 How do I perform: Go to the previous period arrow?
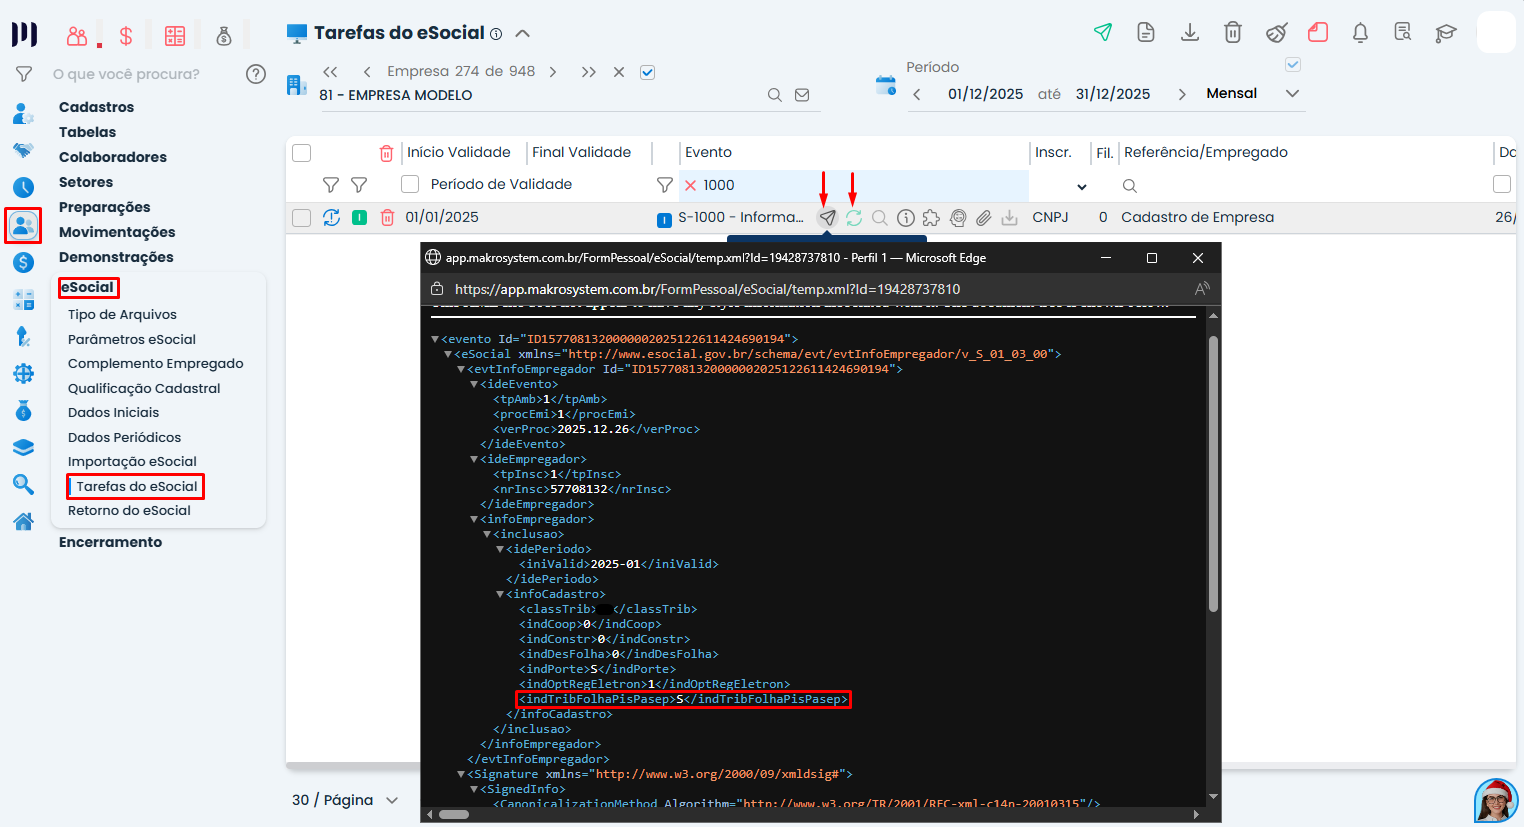pos(917,94)
